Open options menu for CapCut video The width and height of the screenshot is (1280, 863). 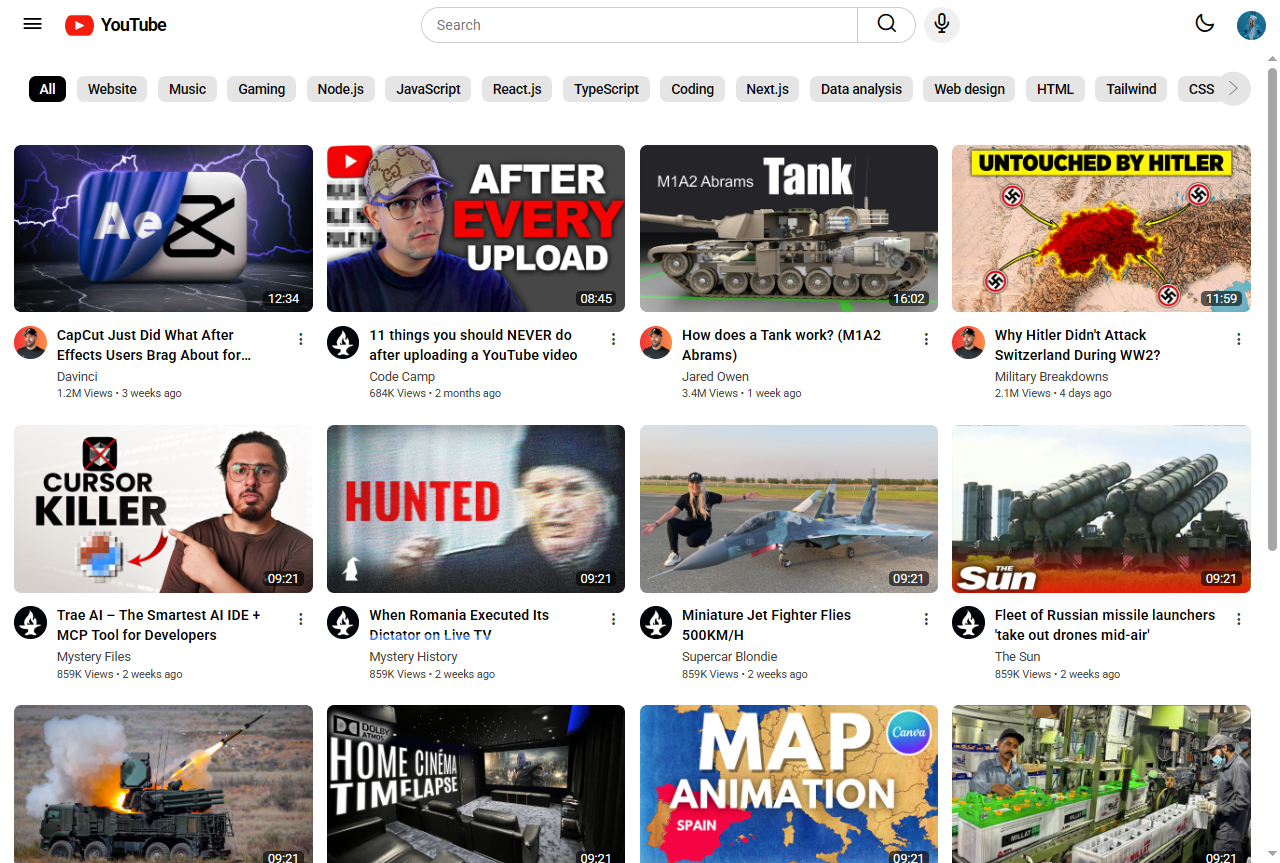tap(301, 340)
